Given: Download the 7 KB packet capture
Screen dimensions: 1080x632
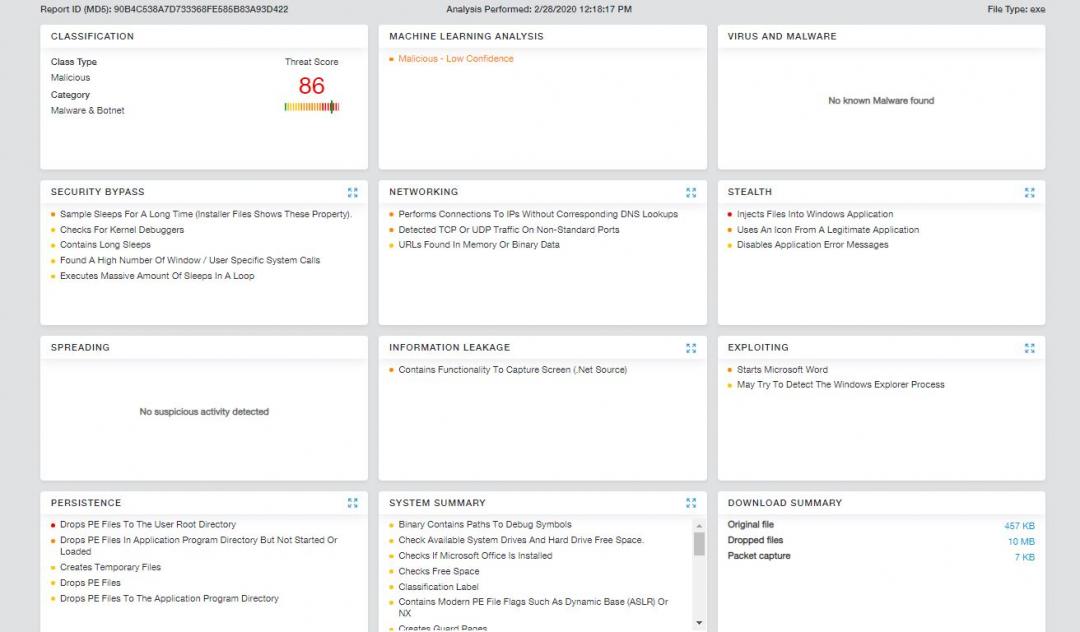Looking at the screenshot, I should [x=1024, y=557].
